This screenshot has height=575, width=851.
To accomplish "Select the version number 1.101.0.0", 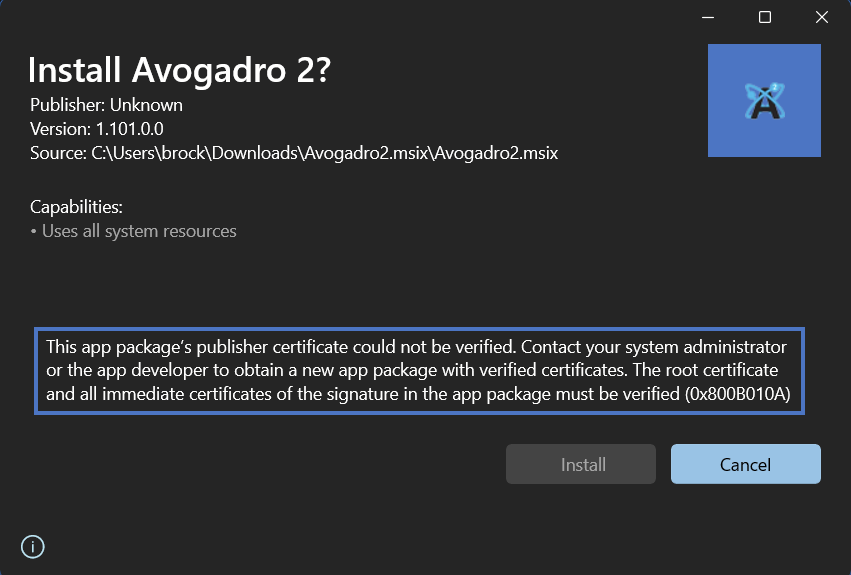I will pos(129,129).
